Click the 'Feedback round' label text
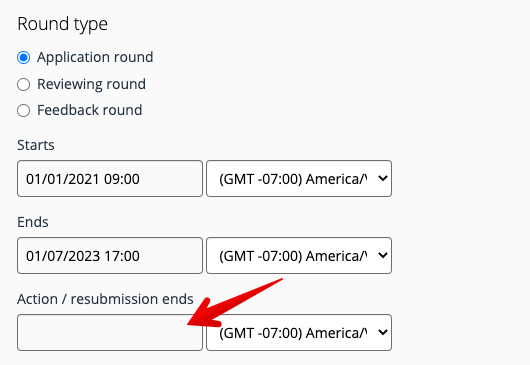 90,110
